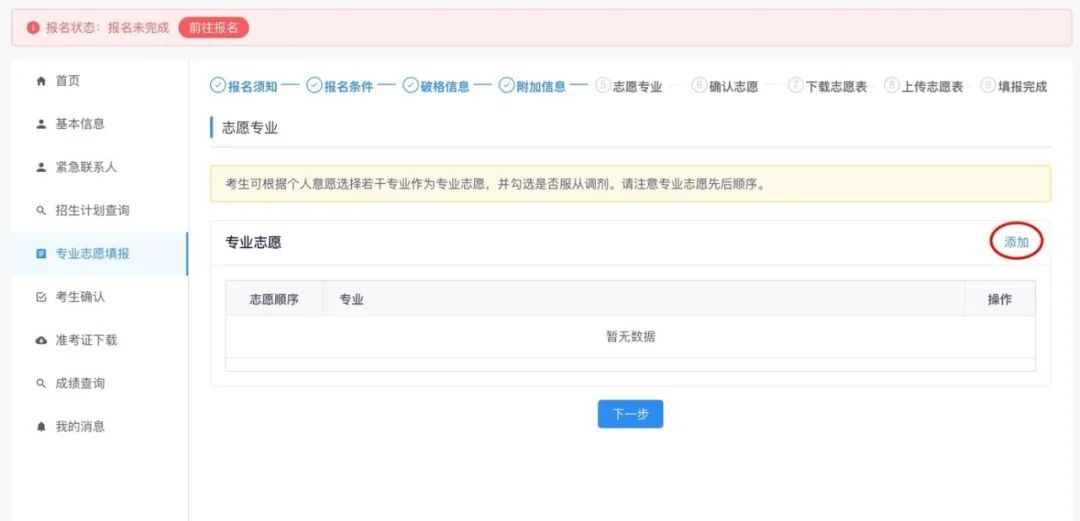Click the magnifier icon beside 招生计划查询
The image size is (1080, 521).
coord(41,211)
